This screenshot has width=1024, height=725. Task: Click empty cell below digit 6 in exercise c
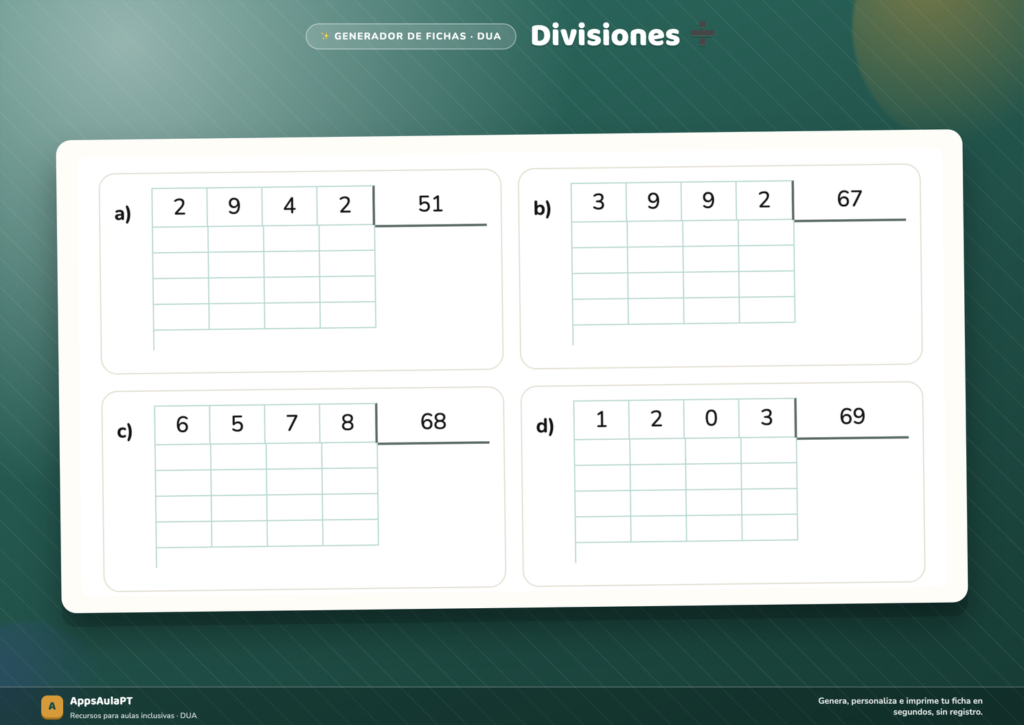coord(184,457)
